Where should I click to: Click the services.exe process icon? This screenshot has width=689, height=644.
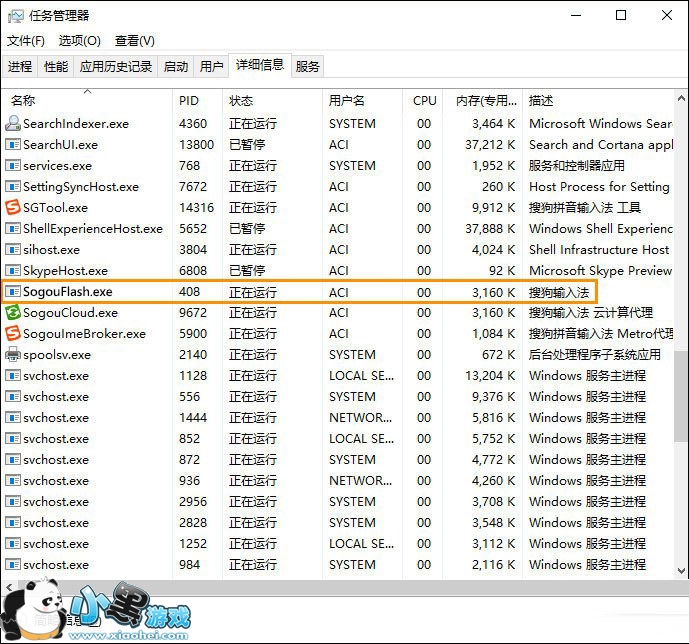[x=13, y=166]
